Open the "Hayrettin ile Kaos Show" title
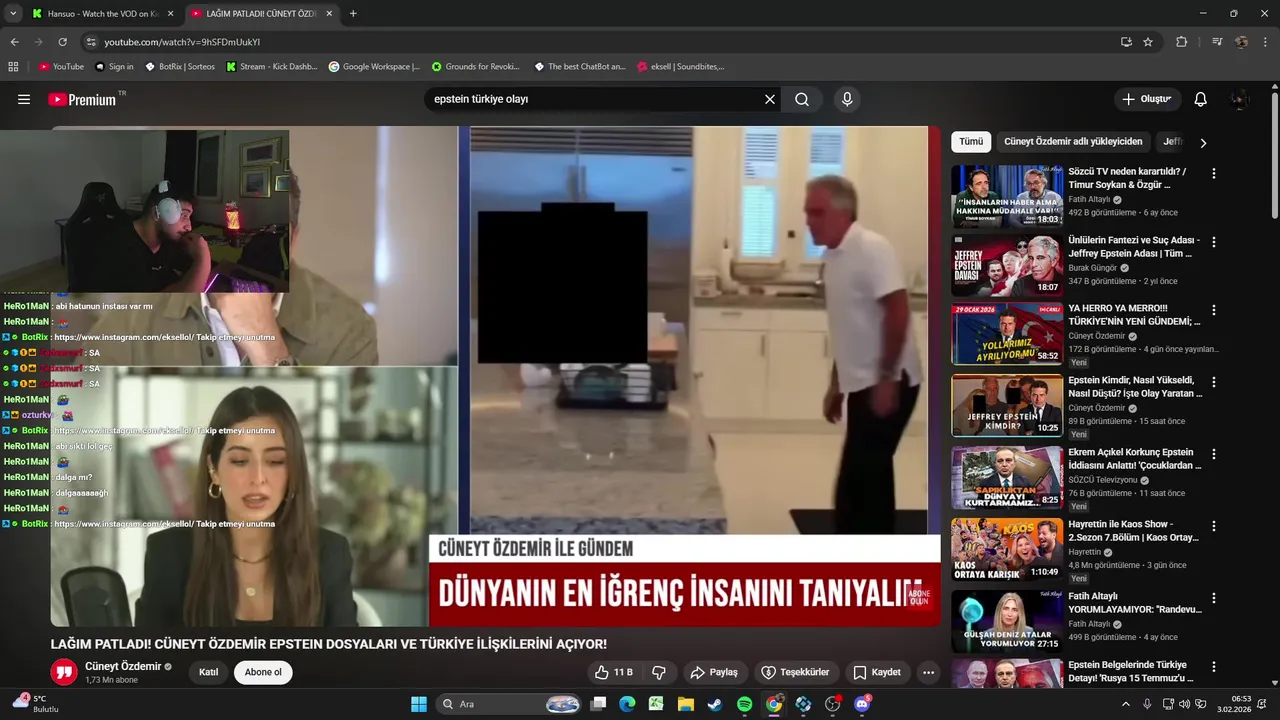Viewport: 1280px width, 720px height. click(x=1133, y=531)
